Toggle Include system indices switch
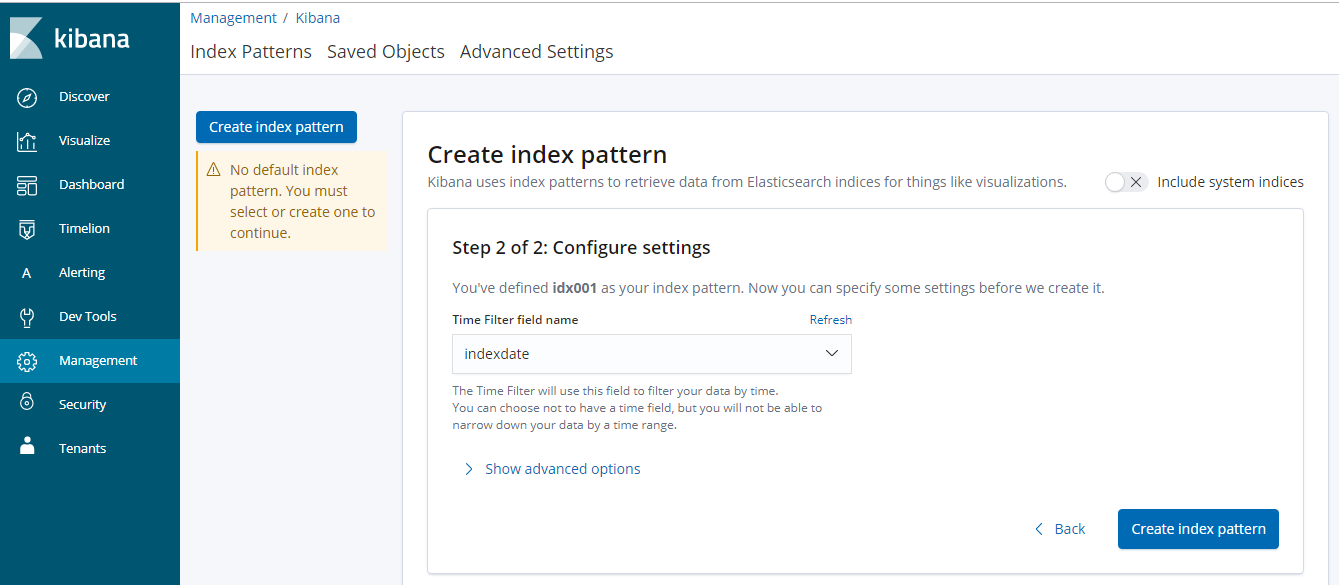Screen dimensions: 1339x585 (1126, 182)
